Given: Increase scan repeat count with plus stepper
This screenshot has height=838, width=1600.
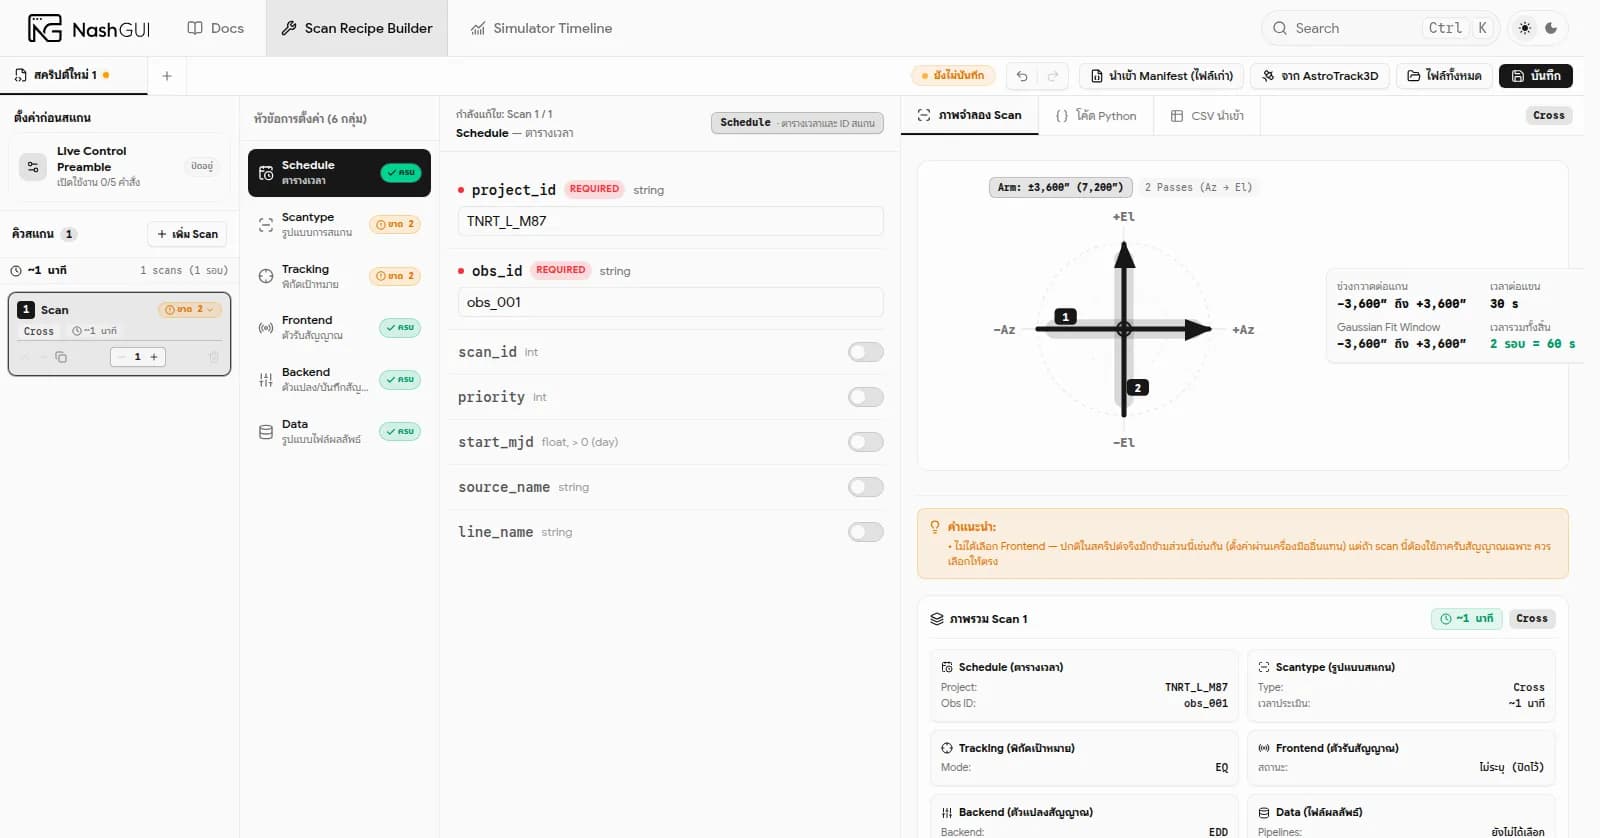Looking at the screenshot, I should tap(154, 357).
